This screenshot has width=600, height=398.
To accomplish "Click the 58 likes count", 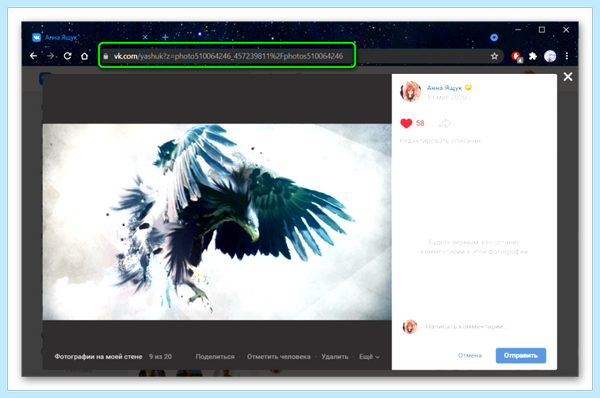I will click(420, 123).
